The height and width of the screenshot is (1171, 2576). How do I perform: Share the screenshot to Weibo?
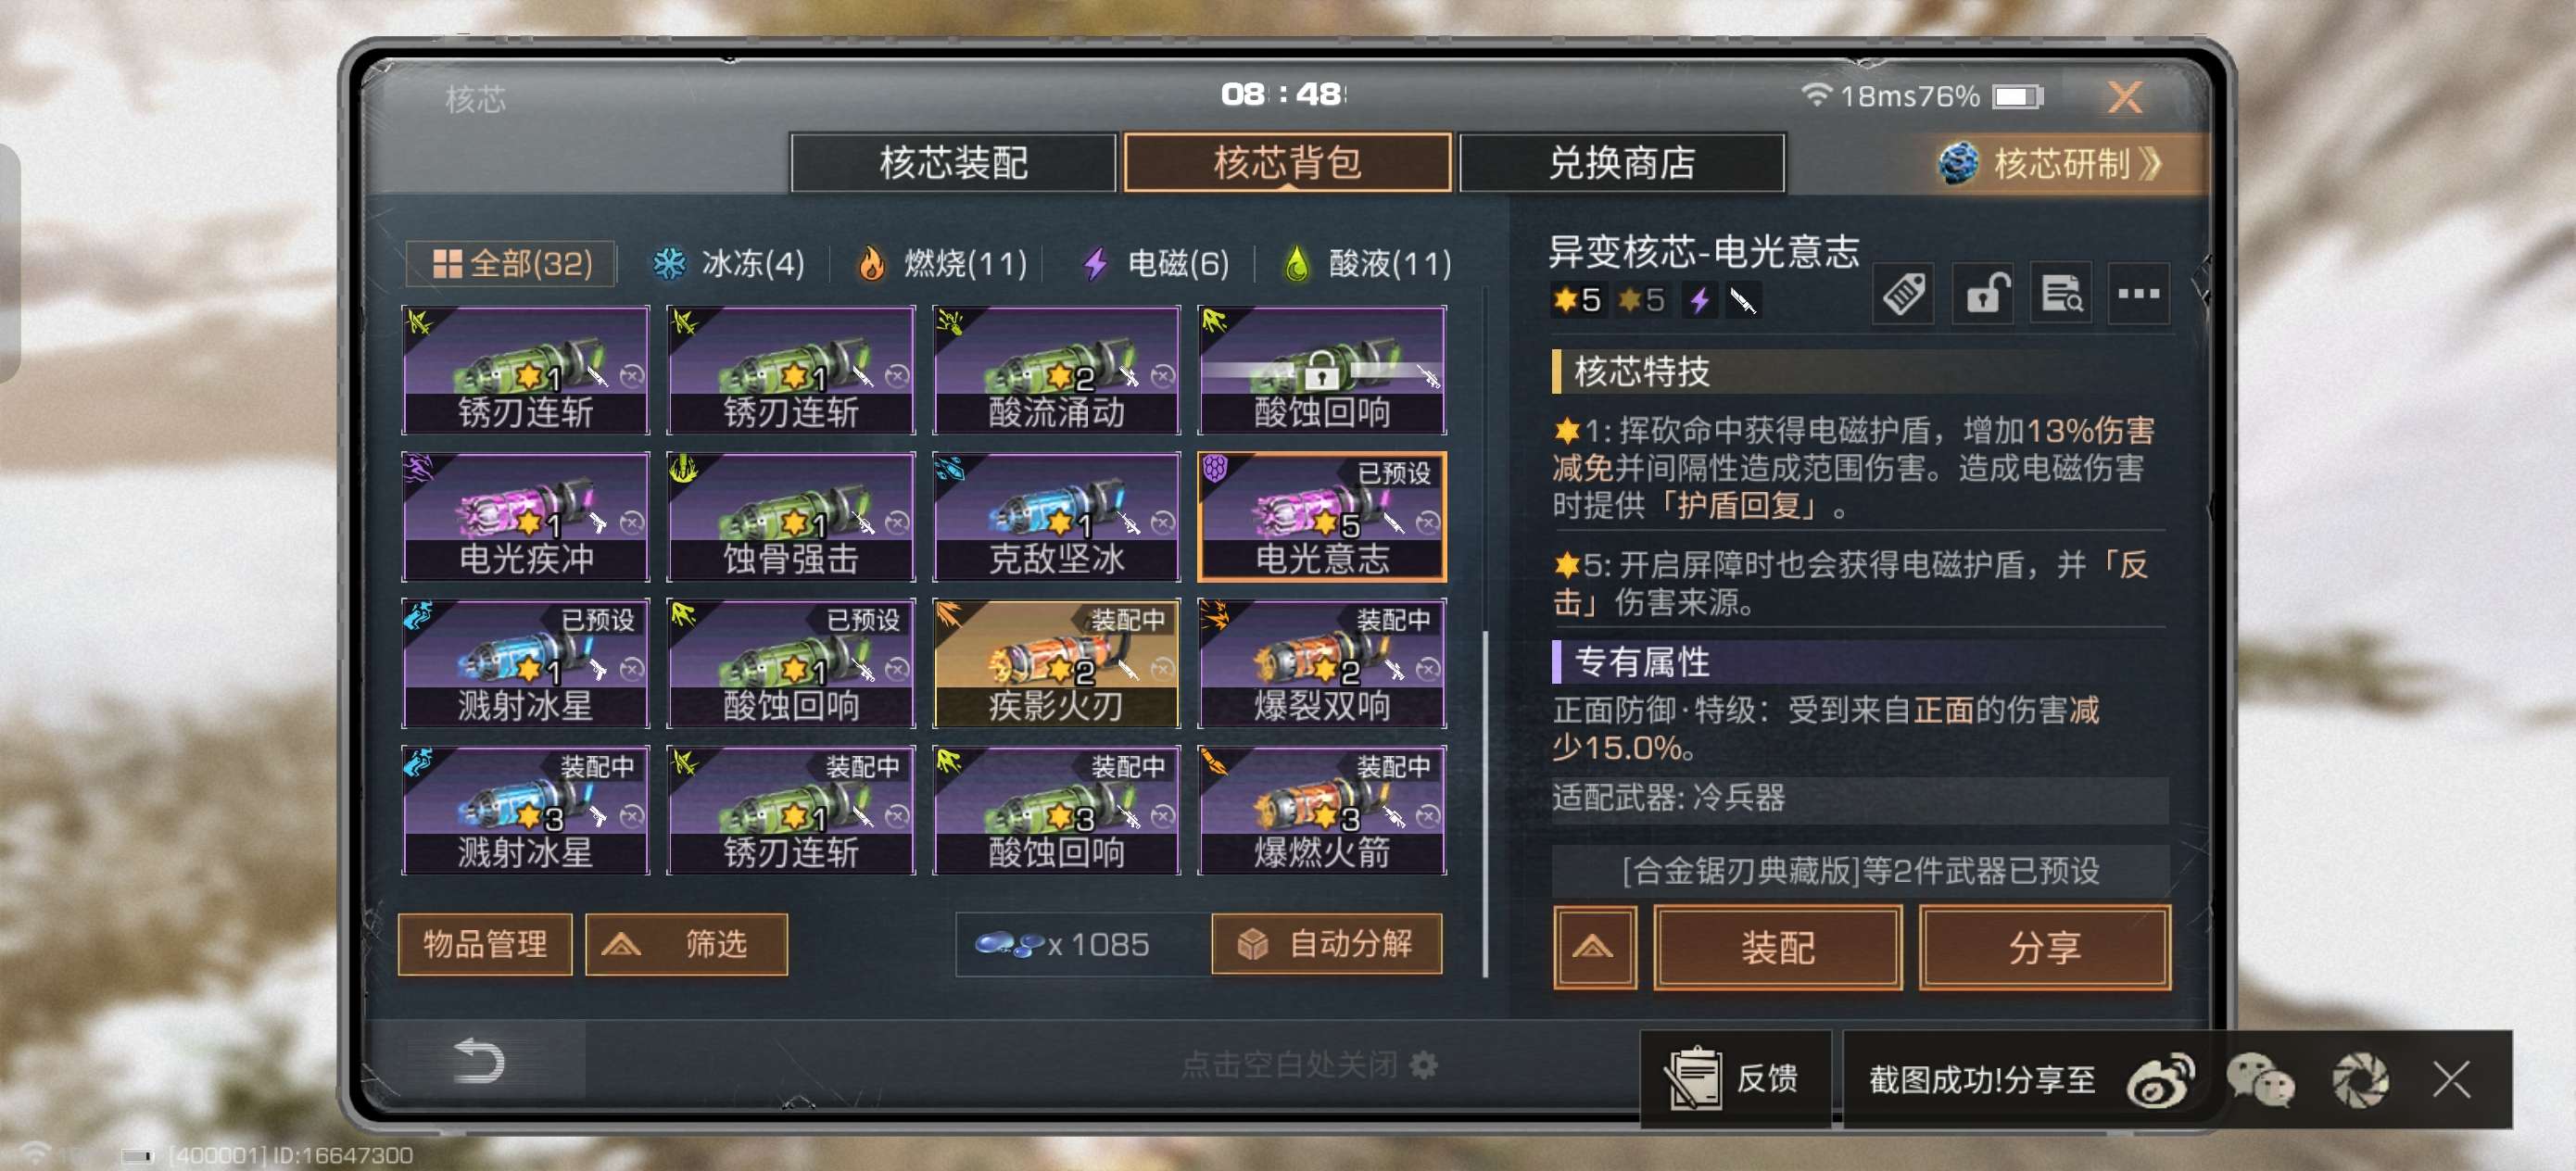[x=2160, y=1080]
